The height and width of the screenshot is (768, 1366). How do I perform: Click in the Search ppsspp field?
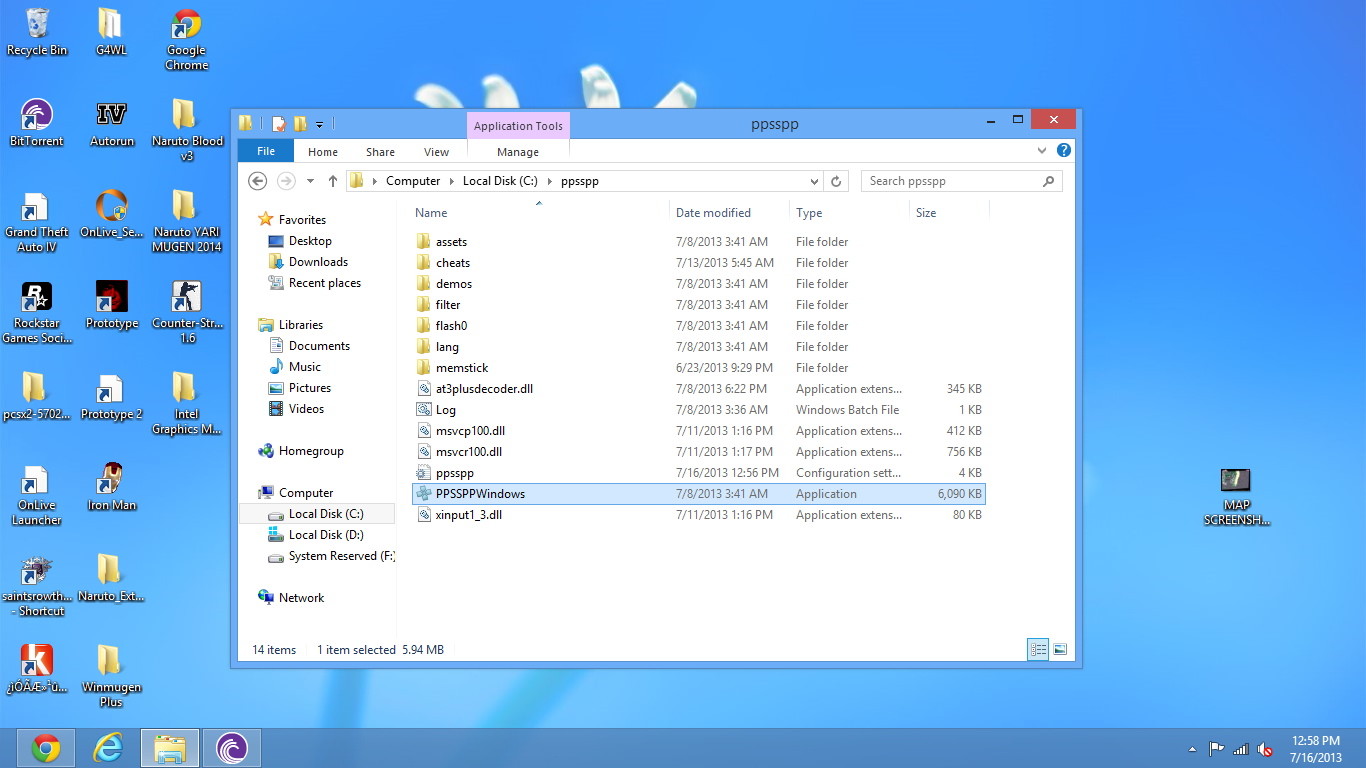(950, 181)
